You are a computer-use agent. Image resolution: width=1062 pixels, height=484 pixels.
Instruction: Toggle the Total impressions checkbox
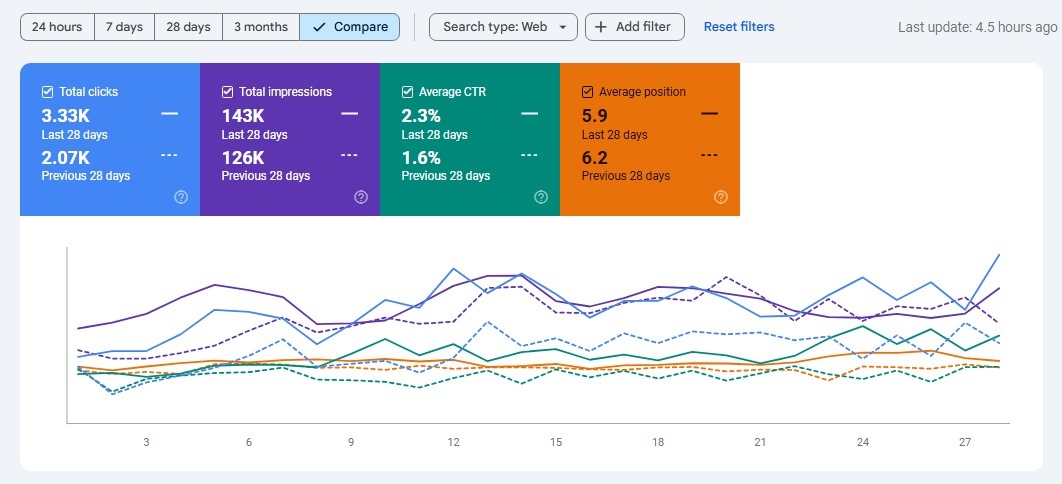[x=228, y=92]
